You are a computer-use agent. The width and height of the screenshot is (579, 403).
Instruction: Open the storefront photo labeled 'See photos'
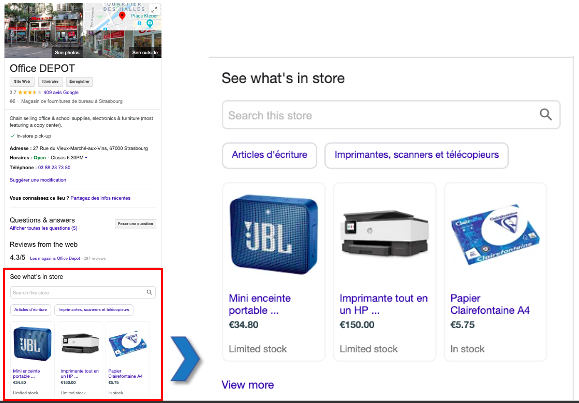[44, 30]
